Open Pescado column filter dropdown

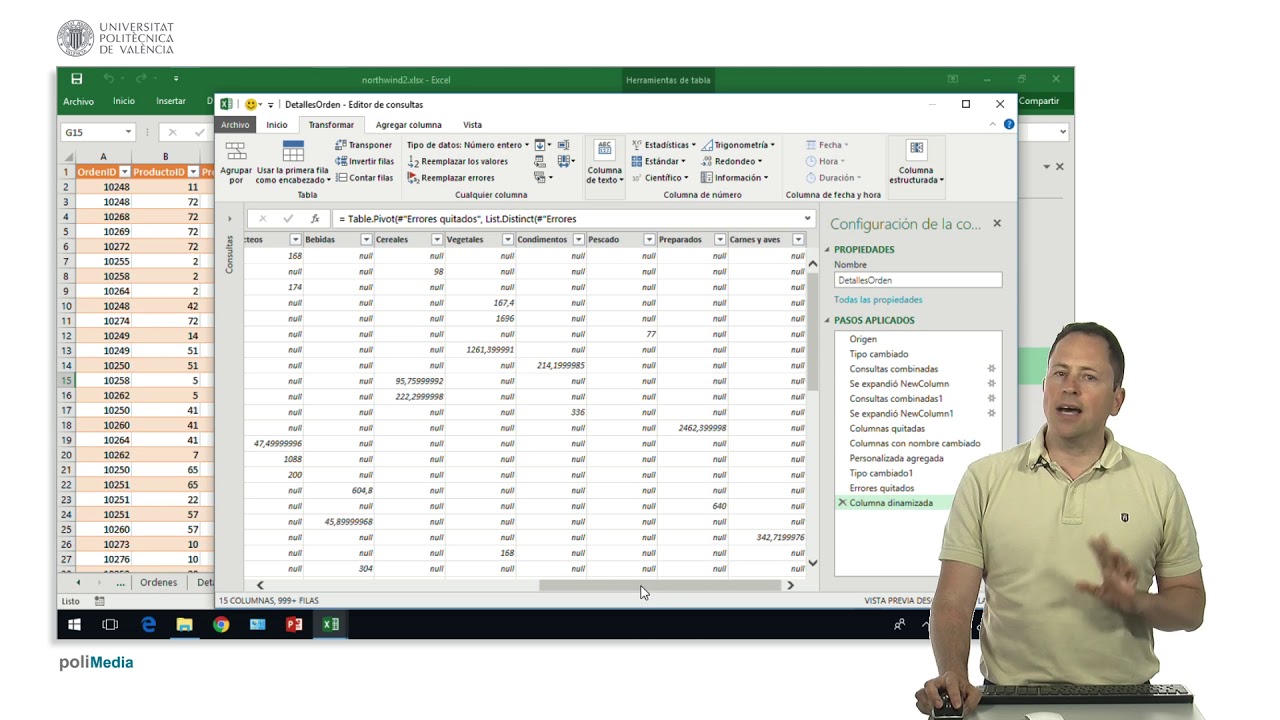coord(649,240)
